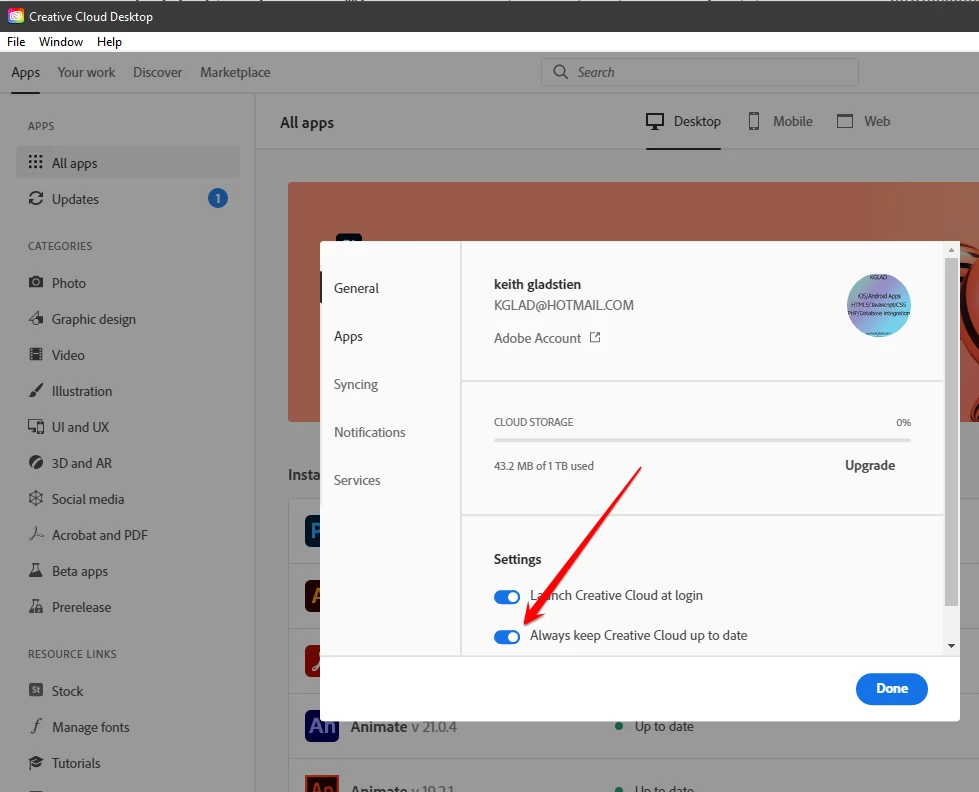Click the Acrobat and PDF category label
The height and width of the screenshot is (792, 979).
pos(100,535)
